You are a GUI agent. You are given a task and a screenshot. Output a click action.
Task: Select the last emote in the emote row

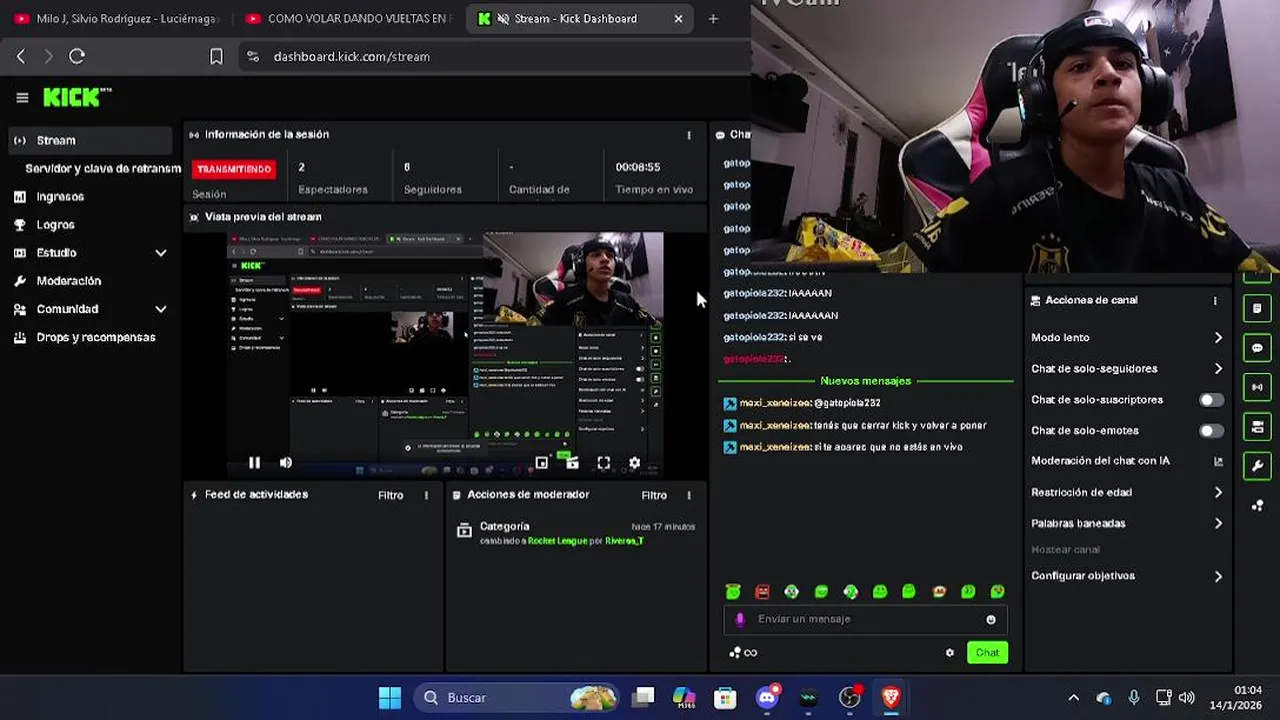(x=997, y=592)
